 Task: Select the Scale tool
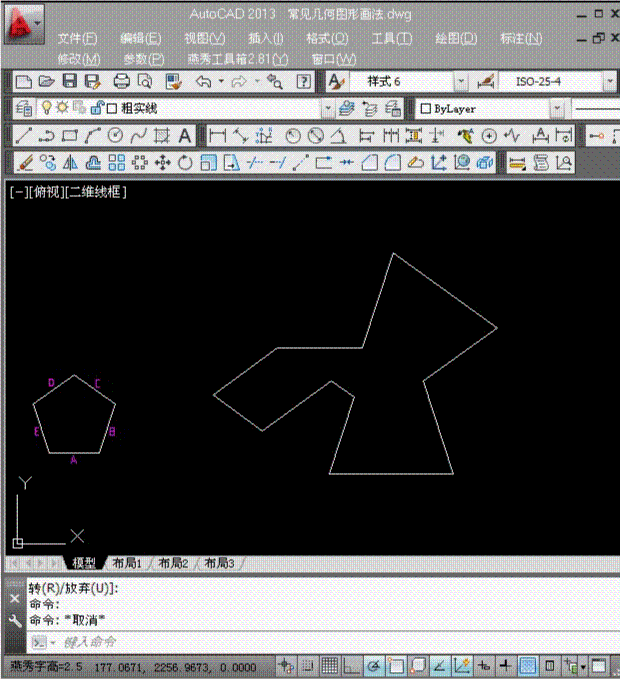[x=208, y=163]
